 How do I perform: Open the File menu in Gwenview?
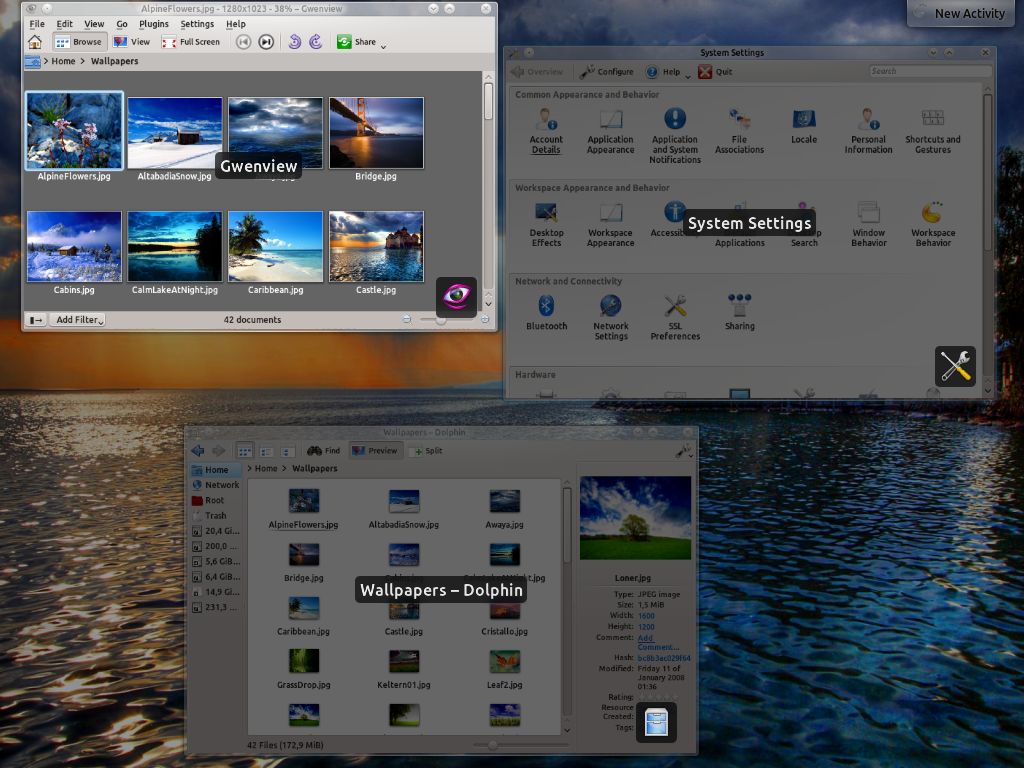[x=37, y=24]
